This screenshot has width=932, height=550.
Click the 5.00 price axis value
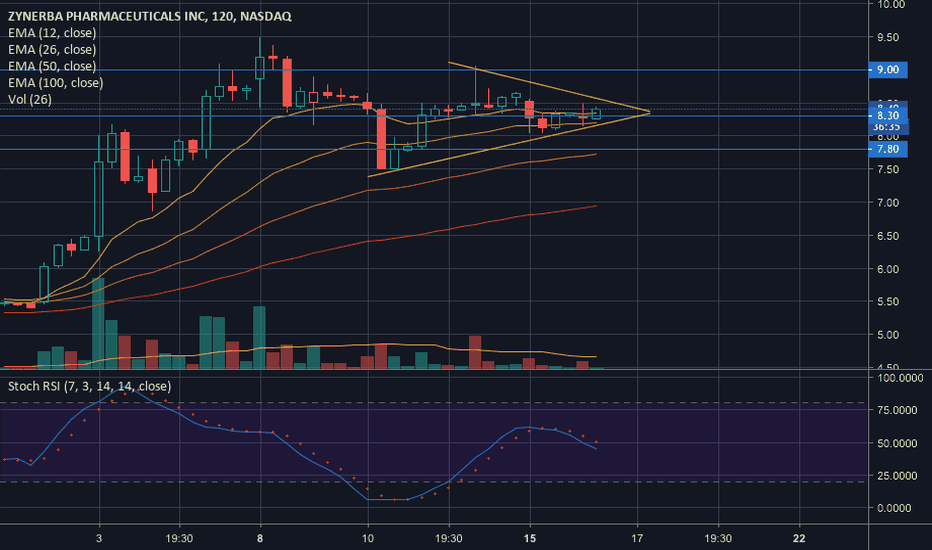pyautogui.click(x=888, y=335)
